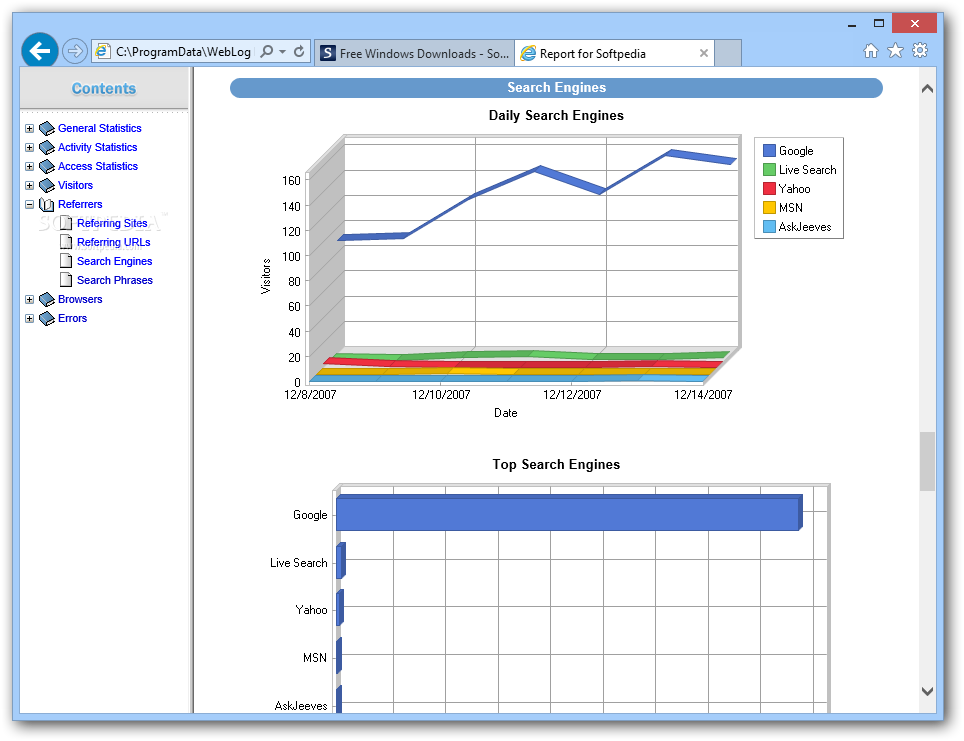The image size is (964, 741).
Task: Open the Errors link
Action: (73, 319)
